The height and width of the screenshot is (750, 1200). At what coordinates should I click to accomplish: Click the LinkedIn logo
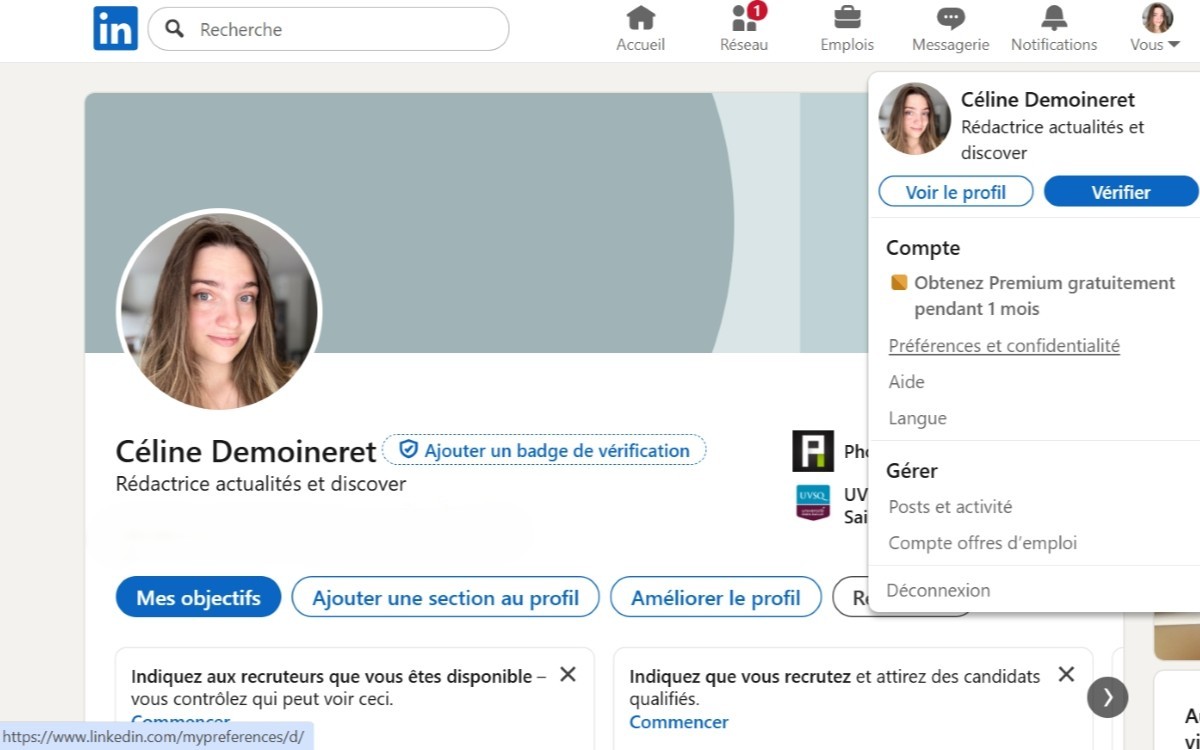coord(114,28)
